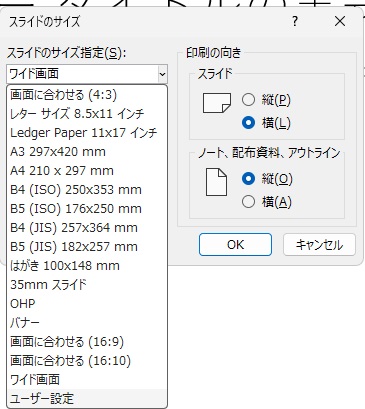Image resolution: width=365 pixels, height=409 pixels.
Task: Dismiss dialog with the キャンセル button
Action: [319, 245]
